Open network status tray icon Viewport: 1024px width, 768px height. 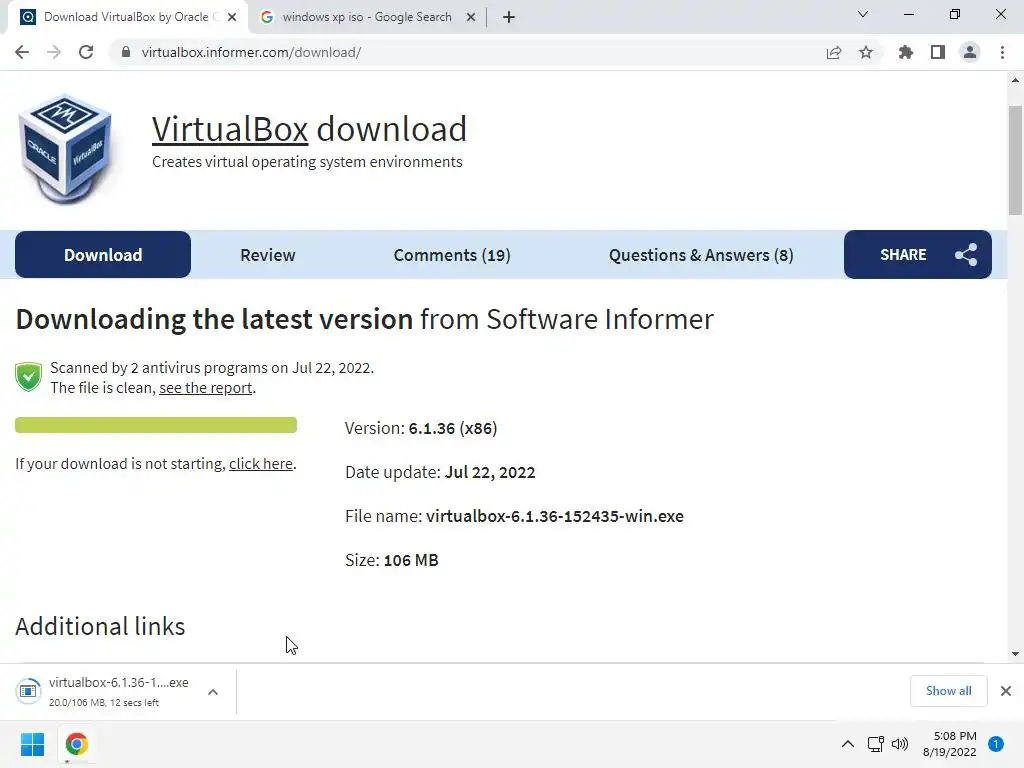[x=876, y=744]
